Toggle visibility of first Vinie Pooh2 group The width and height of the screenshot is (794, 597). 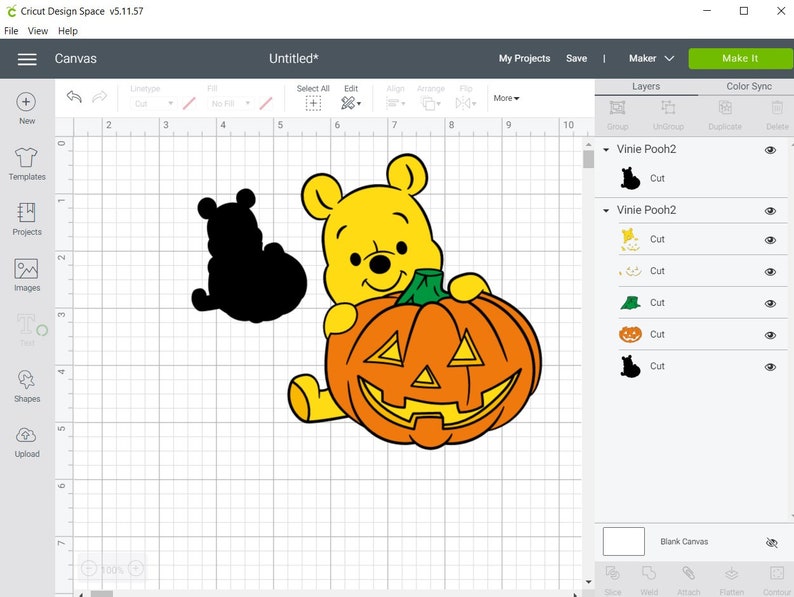(770, 150)
